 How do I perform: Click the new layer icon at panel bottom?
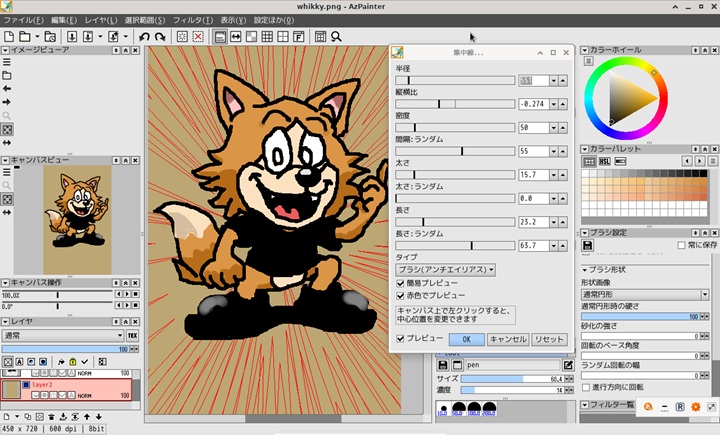point(6,417)
